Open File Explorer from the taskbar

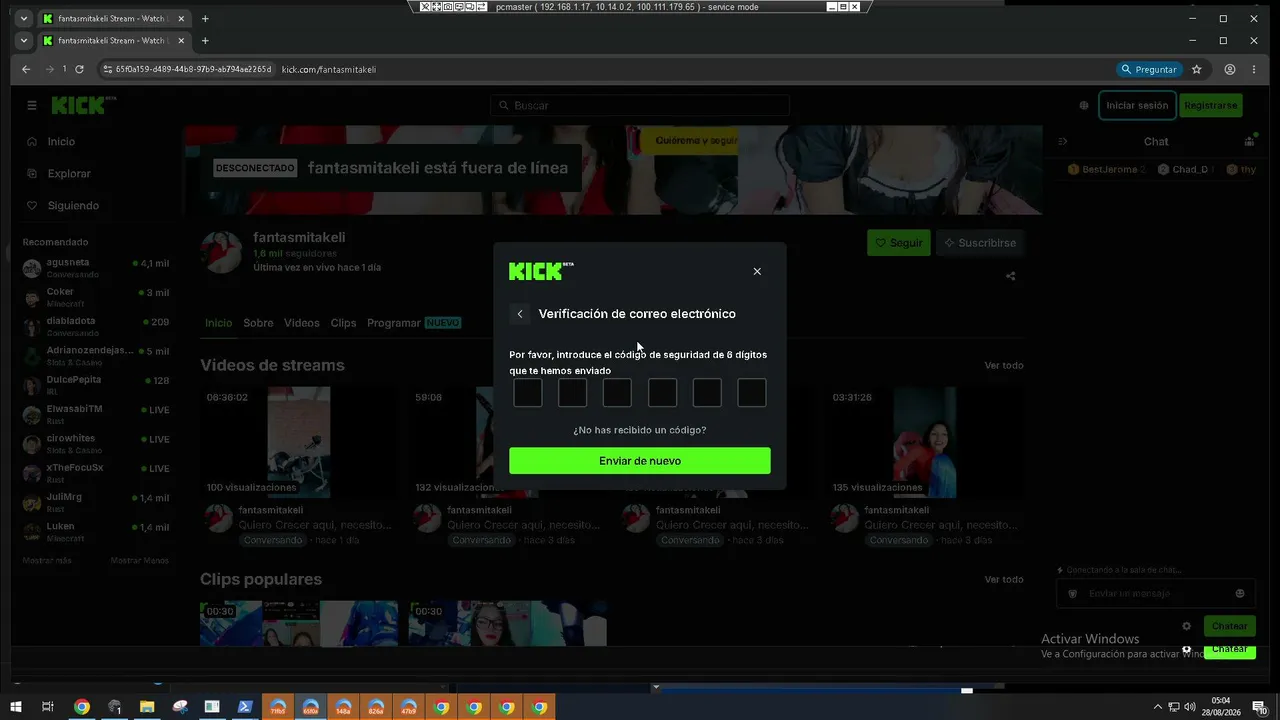click(147, 707)
